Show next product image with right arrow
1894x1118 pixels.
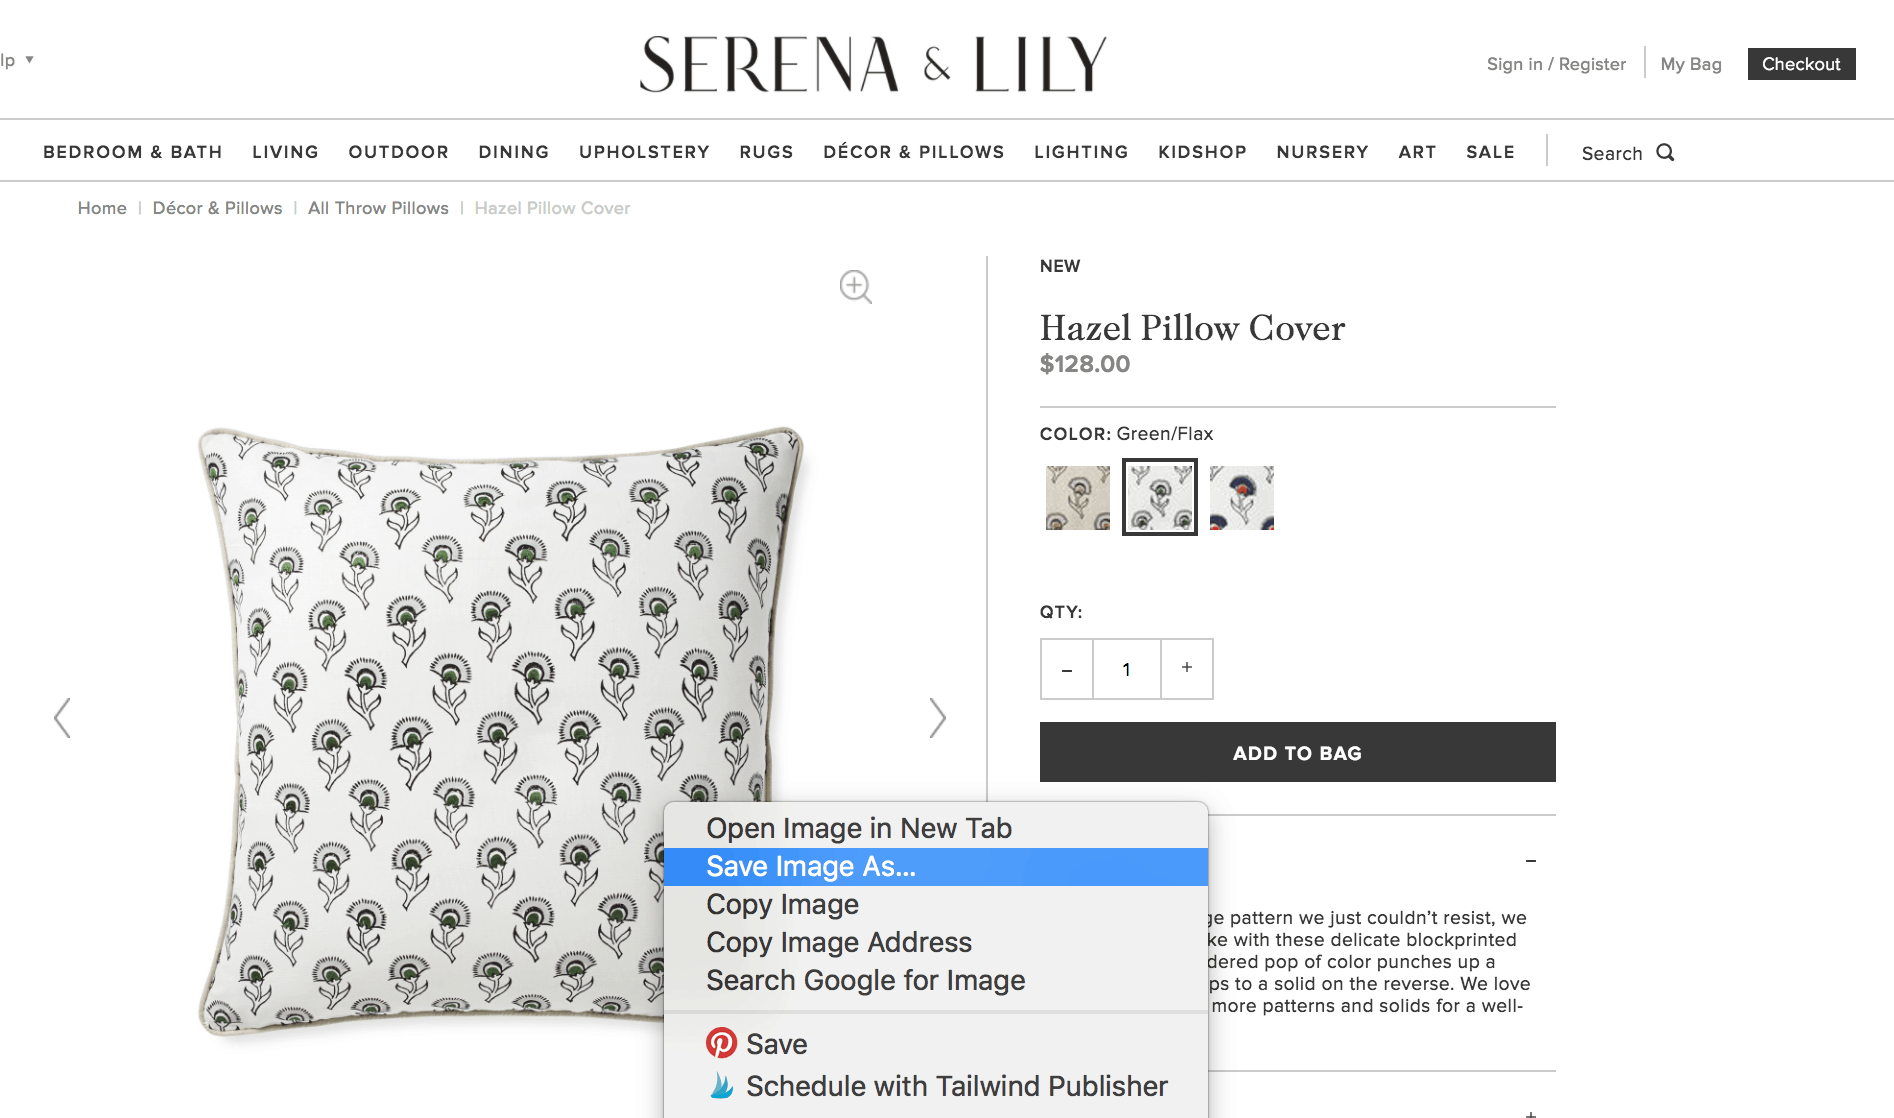pos(937,717)
